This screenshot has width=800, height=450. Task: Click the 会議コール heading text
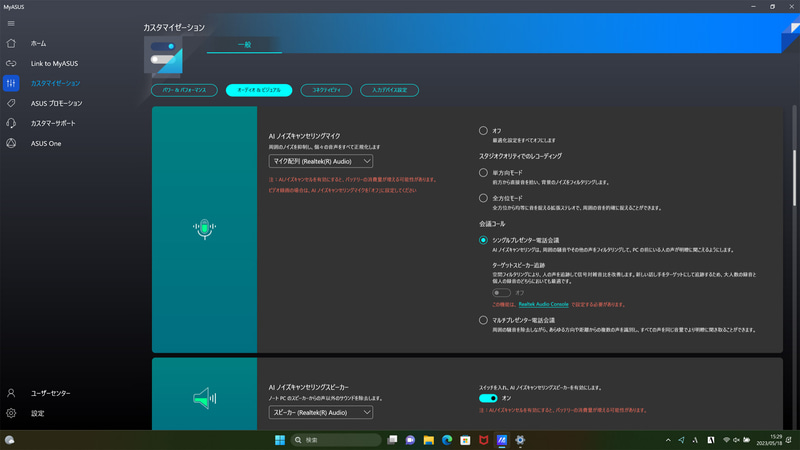[492, 224]
